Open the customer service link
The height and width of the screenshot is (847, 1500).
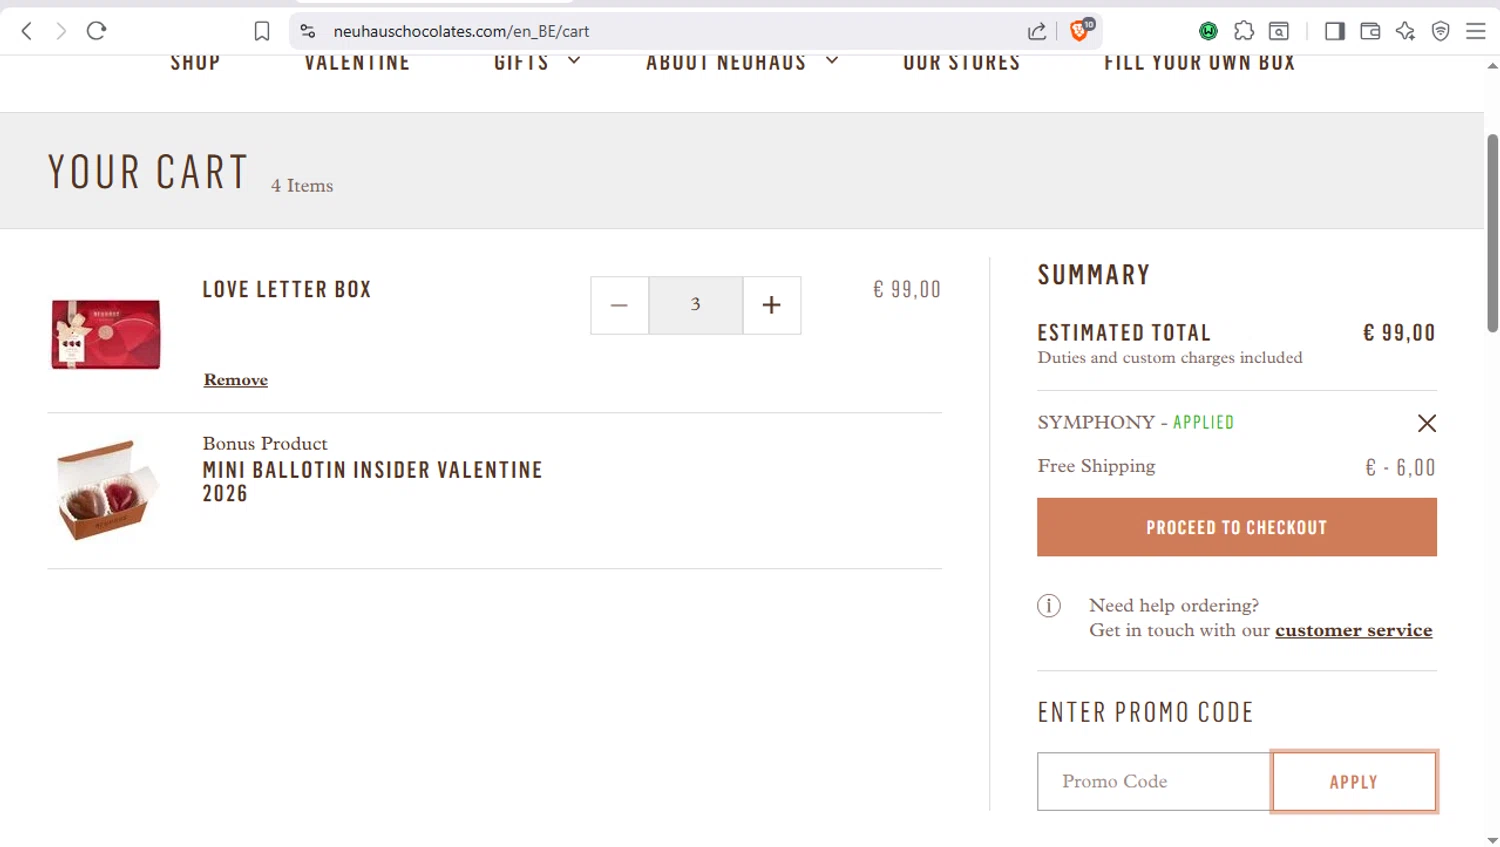click(x=1353, y=630)
